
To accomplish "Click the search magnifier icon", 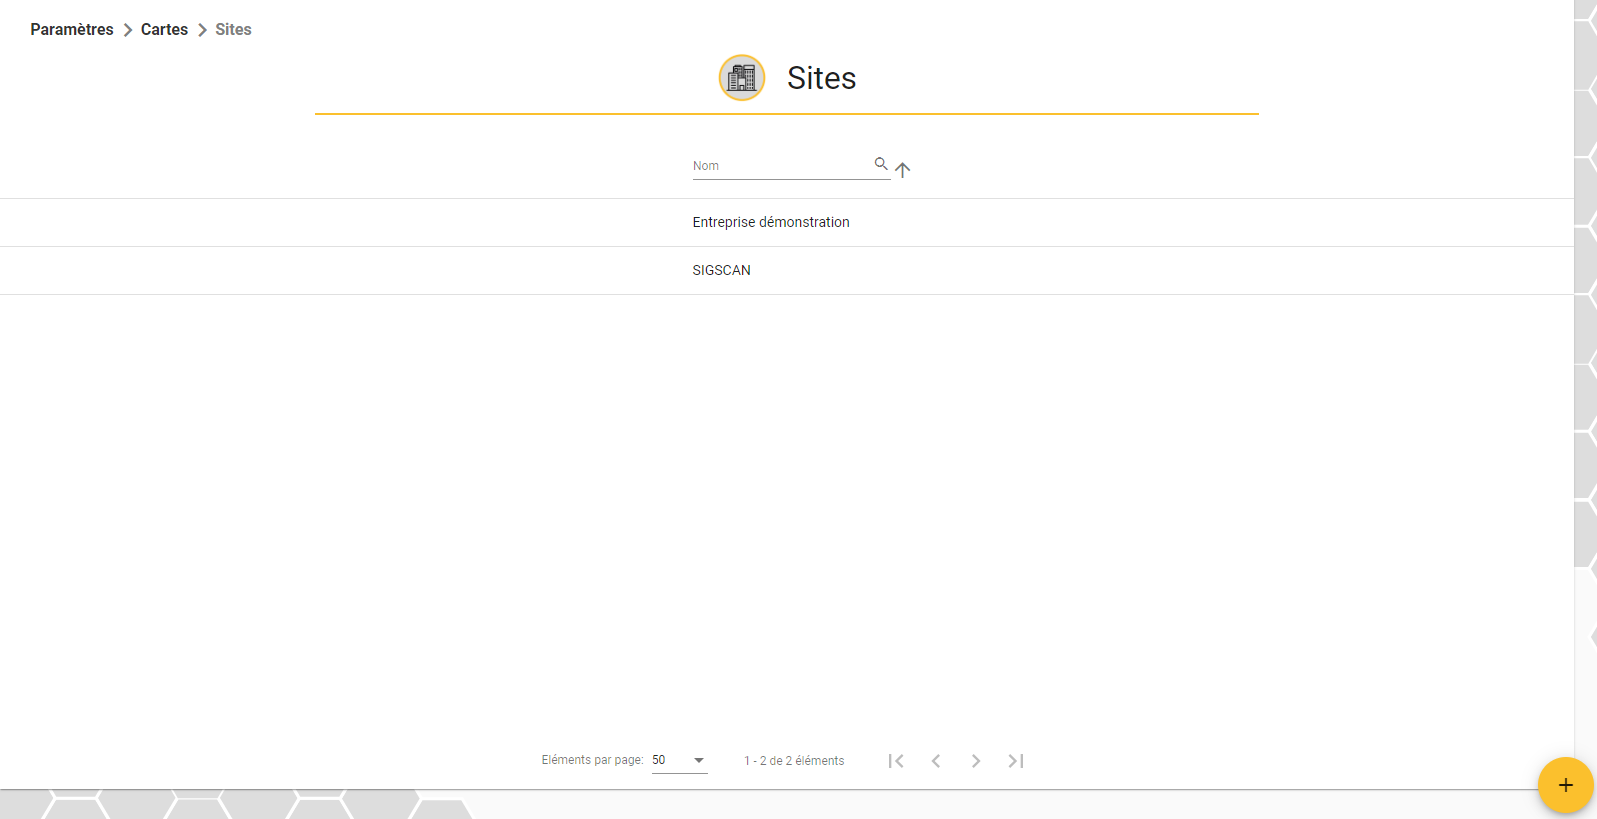I will [881, 164].
